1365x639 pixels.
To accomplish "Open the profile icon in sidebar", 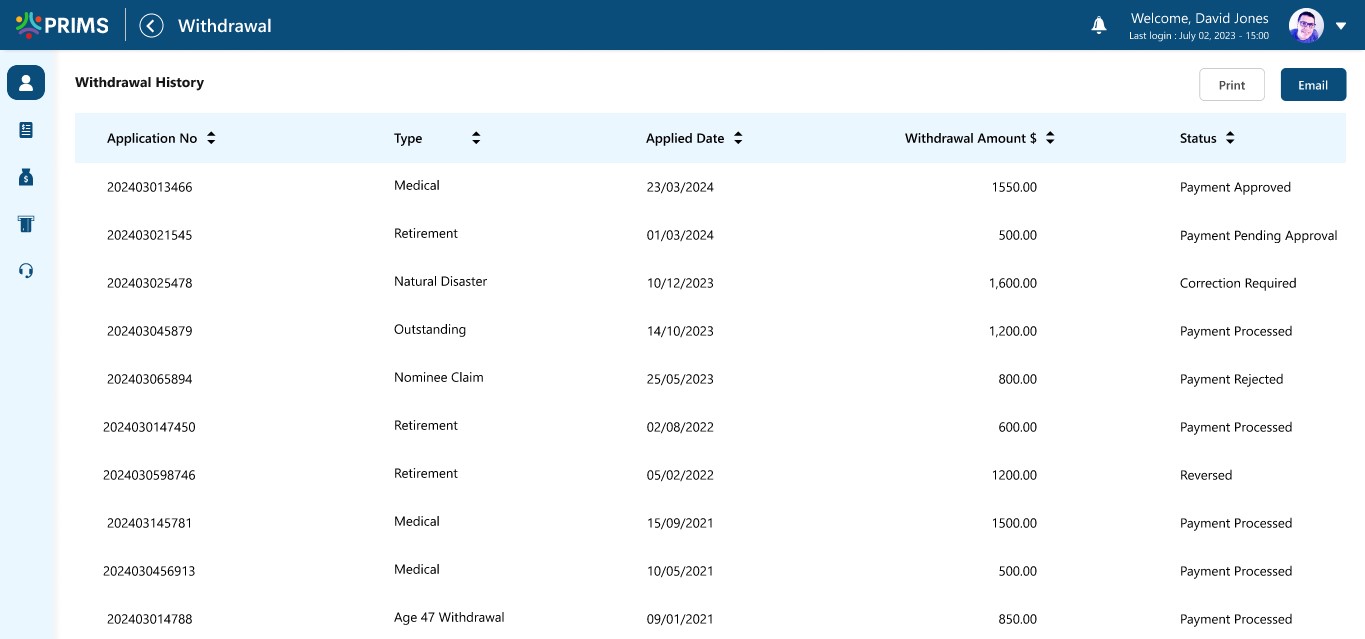I will tap(26, 82).
